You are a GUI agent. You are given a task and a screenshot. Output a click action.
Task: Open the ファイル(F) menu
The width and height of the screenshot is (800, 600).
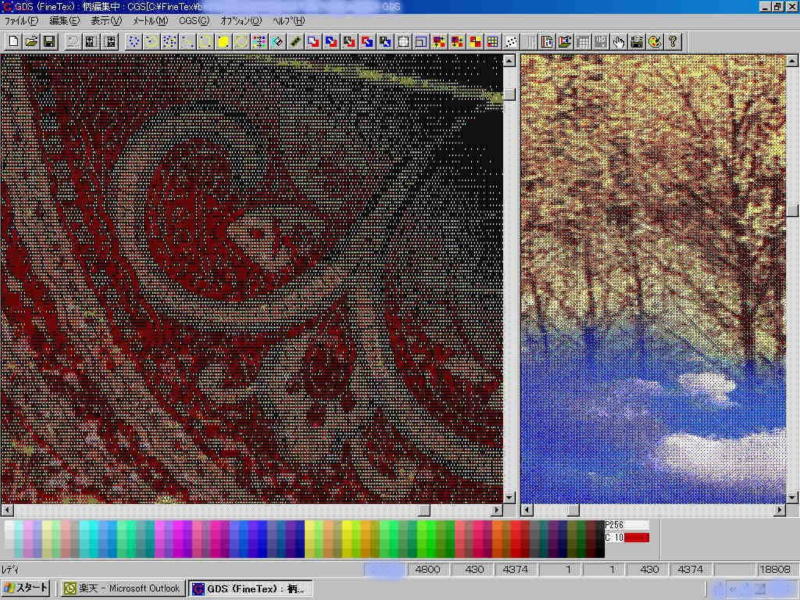22,21
